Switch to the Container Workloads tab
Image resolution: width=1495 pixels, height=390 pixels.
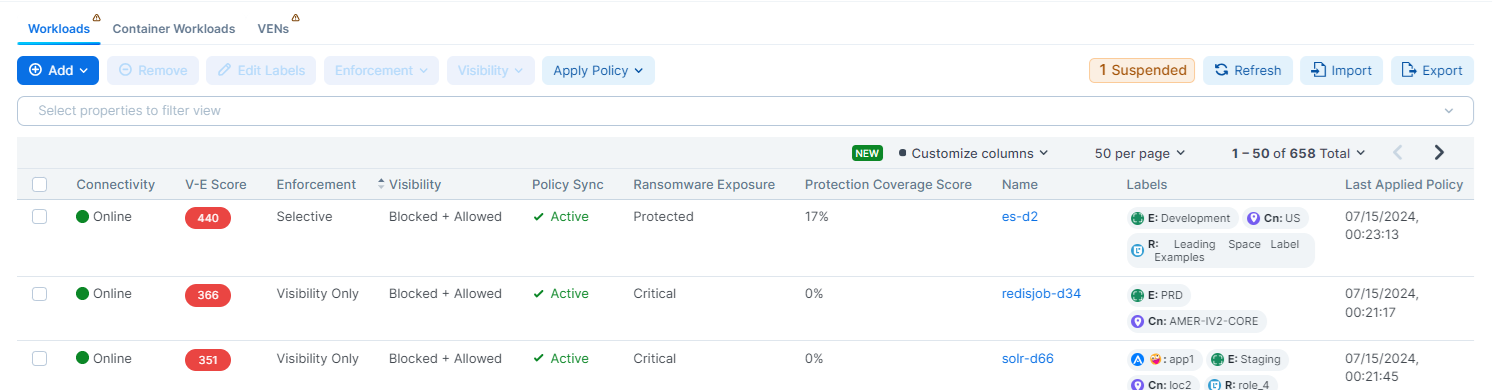(x=174, y=29)
